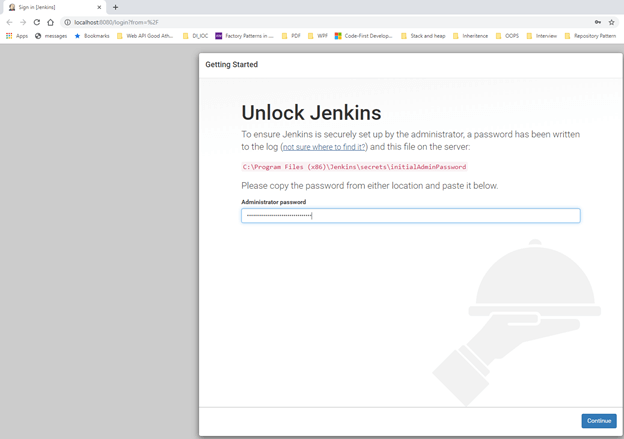This screenshot has height=439, width=624.
Task: Open saved password key icon
Action: (x=598, y=22)
